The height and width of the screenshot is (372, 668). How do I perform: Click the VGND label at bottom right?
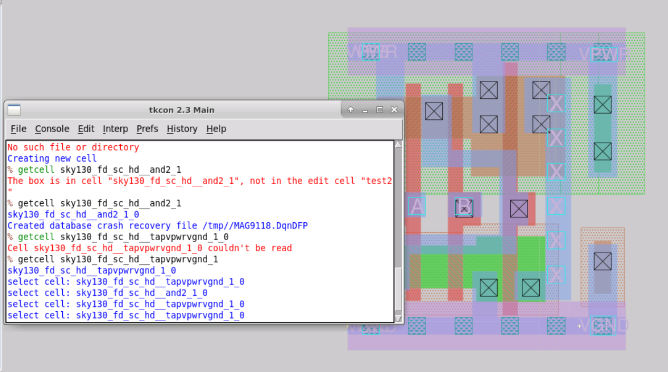coord(604,326)
